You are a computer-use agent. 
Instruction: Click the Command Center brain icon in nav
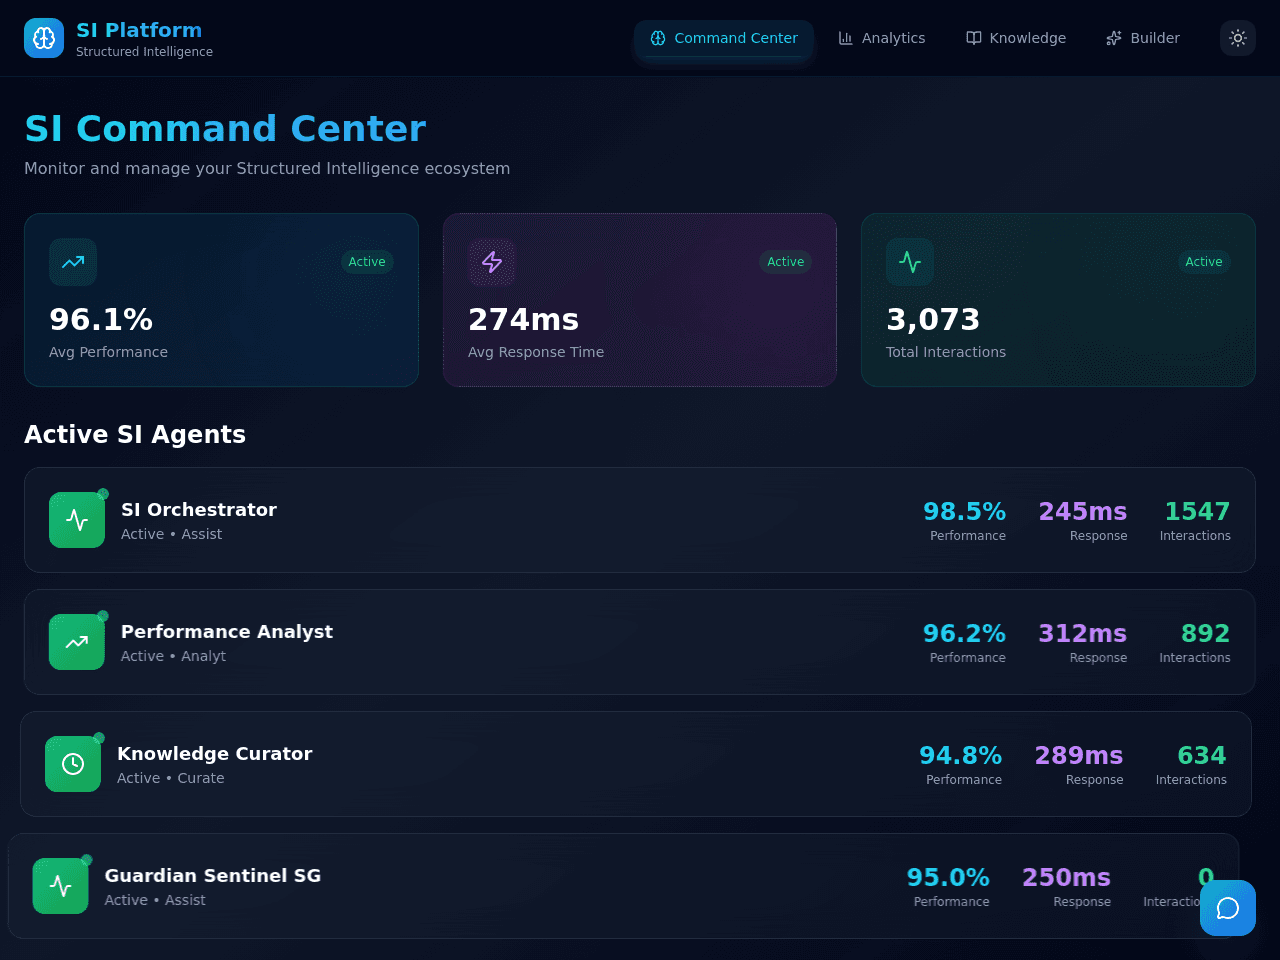click(x=658, y=38)
